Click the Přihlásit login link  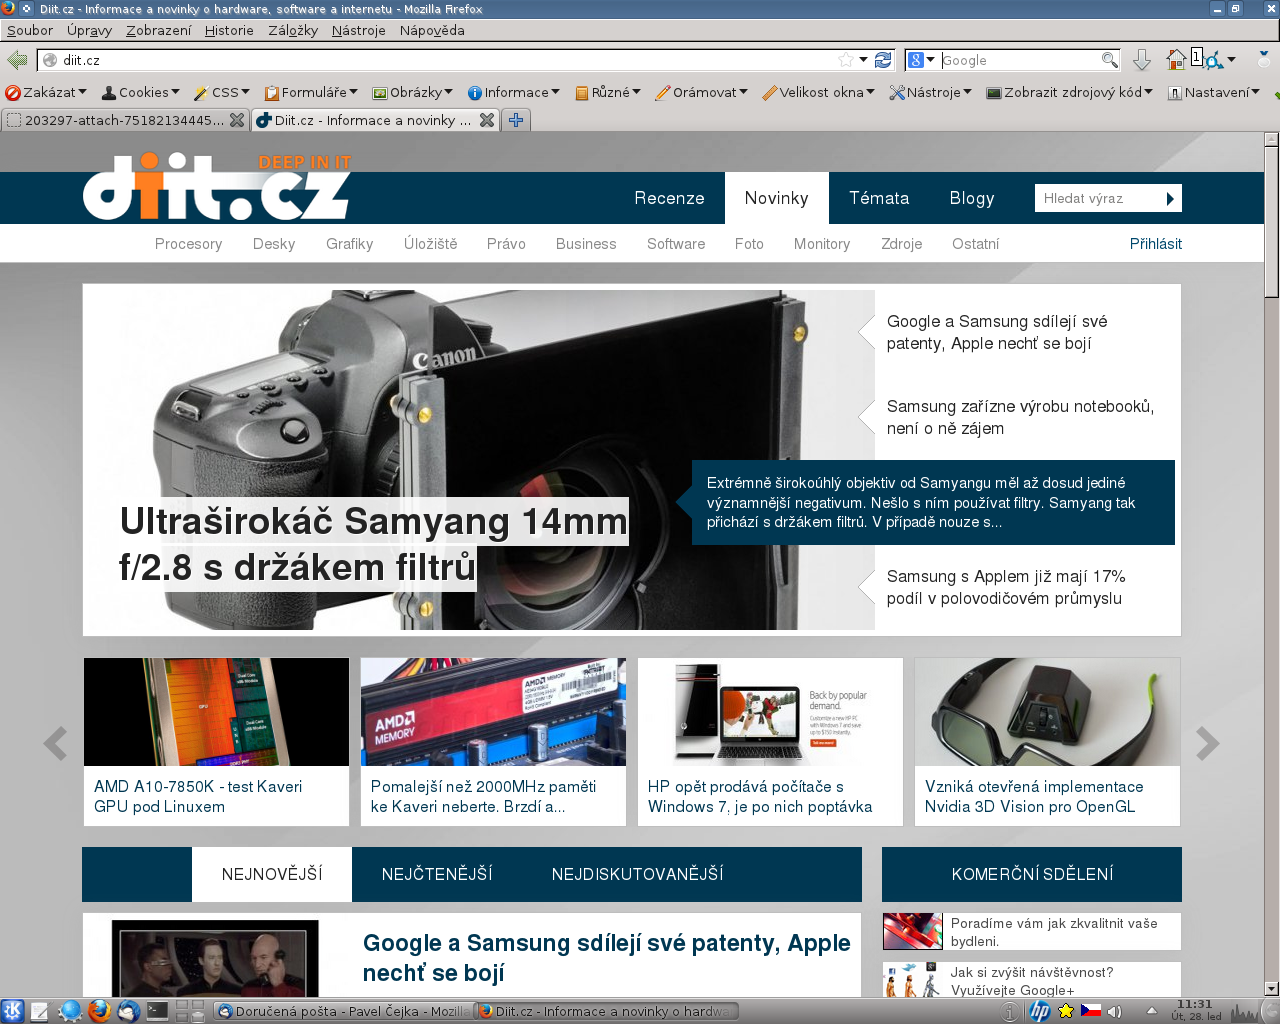tap(1155, 244)
